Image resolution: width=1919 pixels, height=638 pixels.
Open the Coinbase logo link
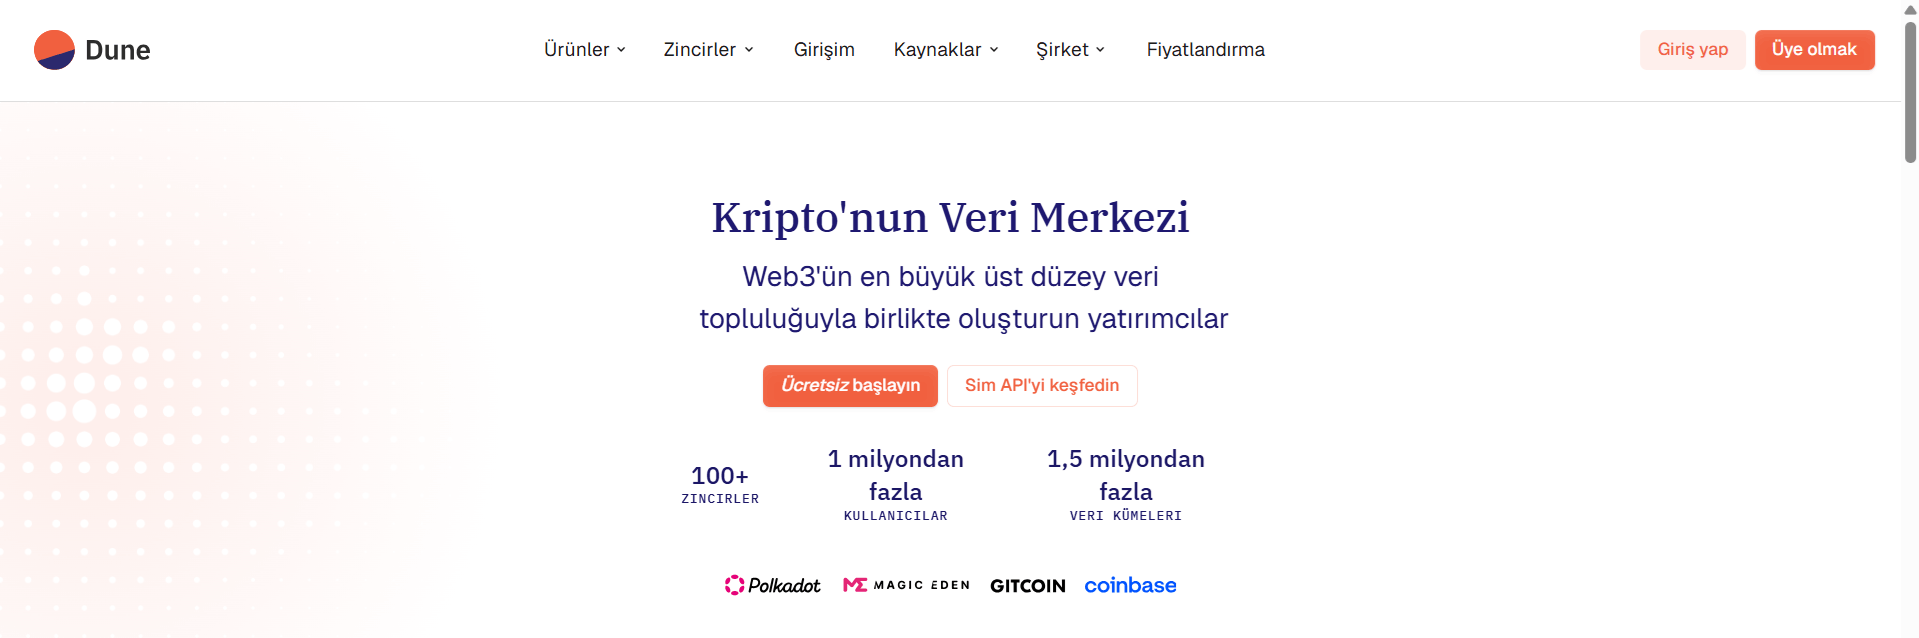click(x=1130, y=585)
